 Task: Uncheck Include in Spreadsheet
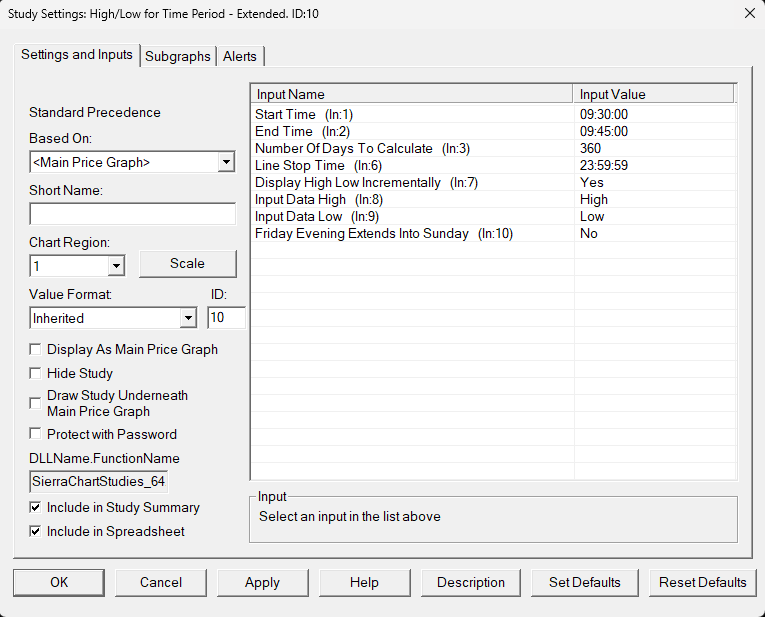pyautogui.click(x=35, y=532)
